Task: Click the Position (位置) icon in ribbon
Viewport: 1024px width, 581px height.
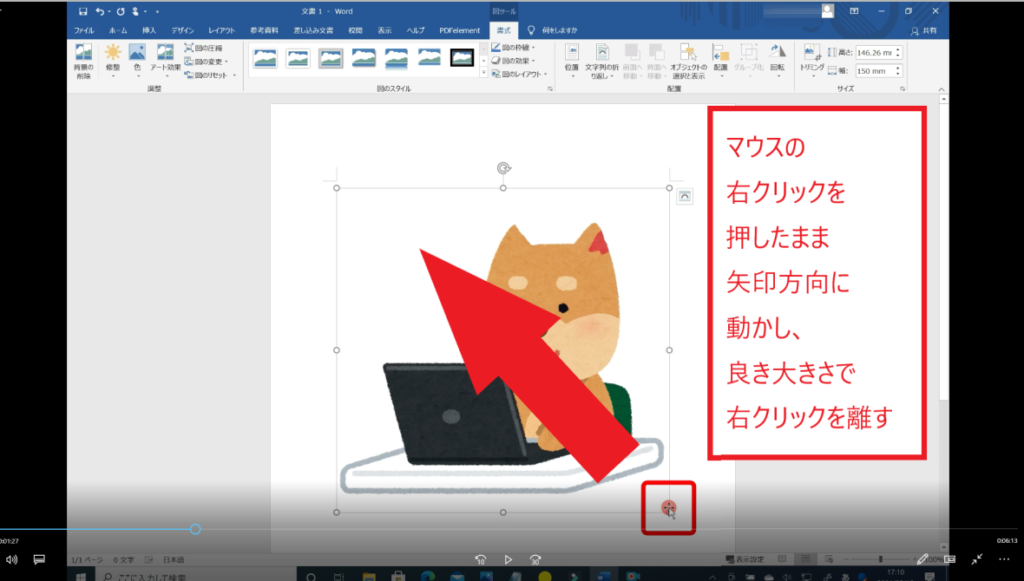Action: click(571, 54)
